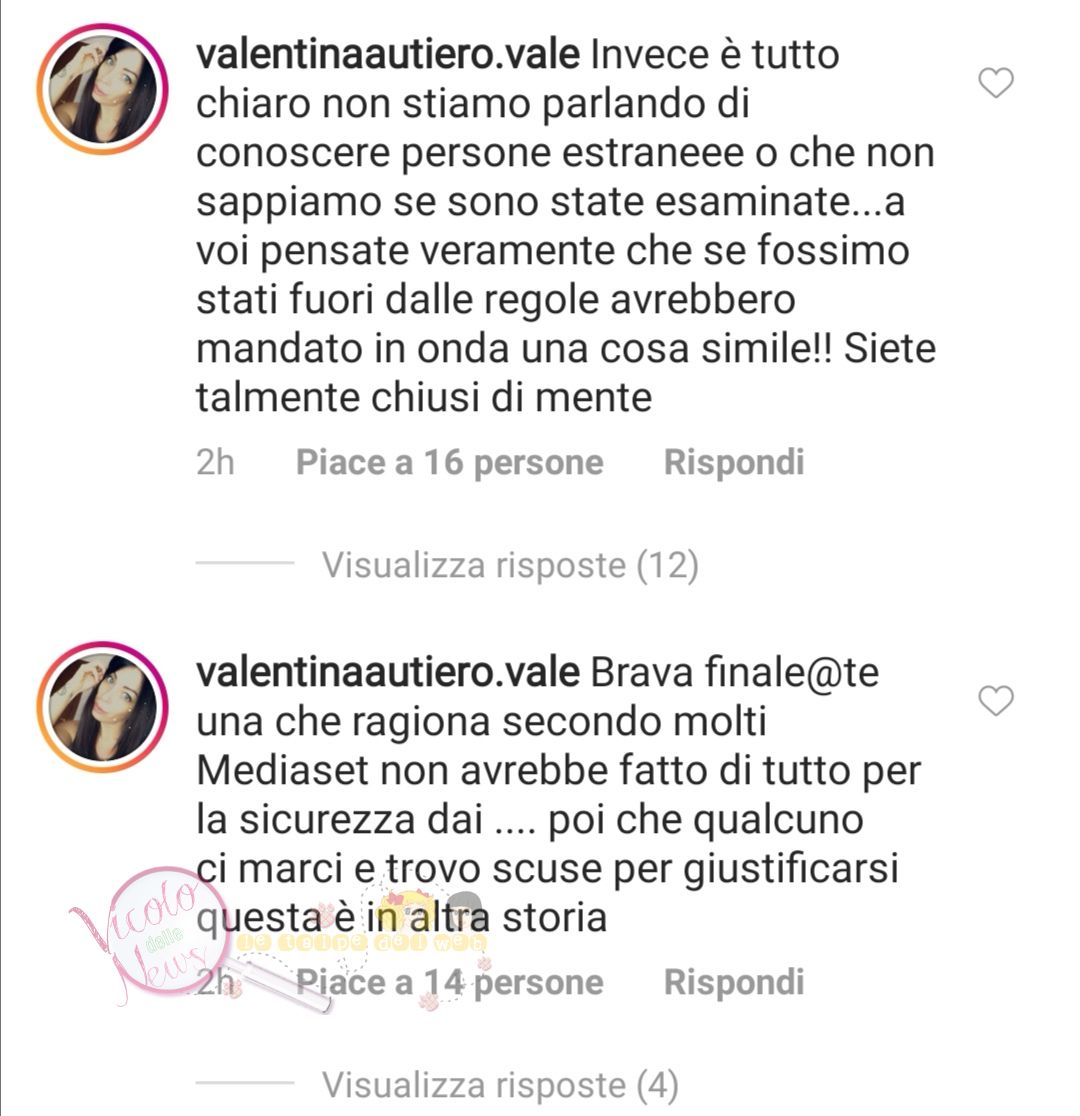The height and width of the screenshot is (1116, 1080).
Task: Click the 2h timestamp under the second comment
Action: pyautogui.click(x=215, y=982)
